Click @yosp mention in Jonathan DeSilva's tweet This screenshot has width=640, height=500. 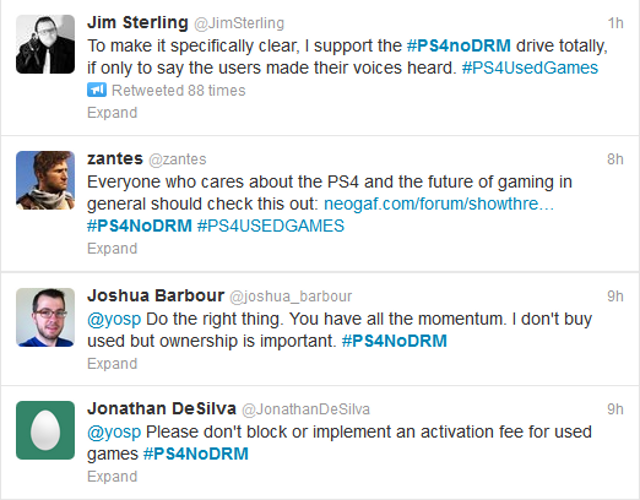pyautogui.click(x=115, y=432)
